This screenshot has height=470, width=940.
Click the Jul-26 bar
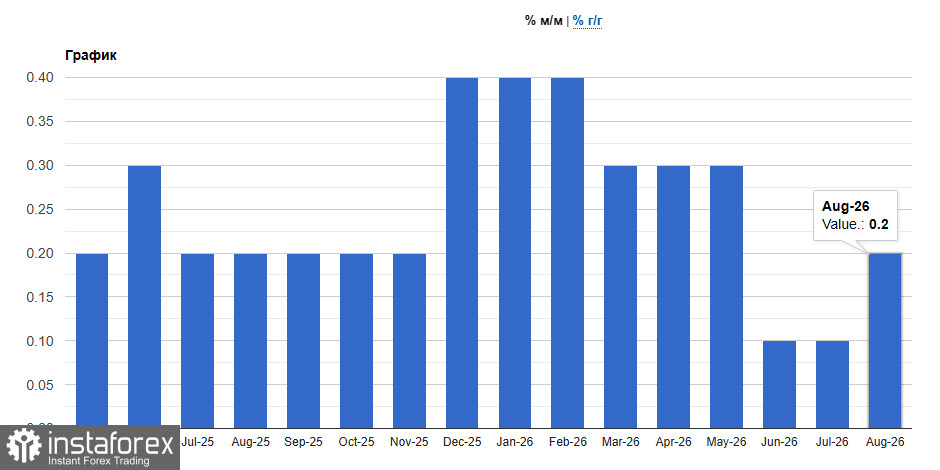click(x=832, y=384)
